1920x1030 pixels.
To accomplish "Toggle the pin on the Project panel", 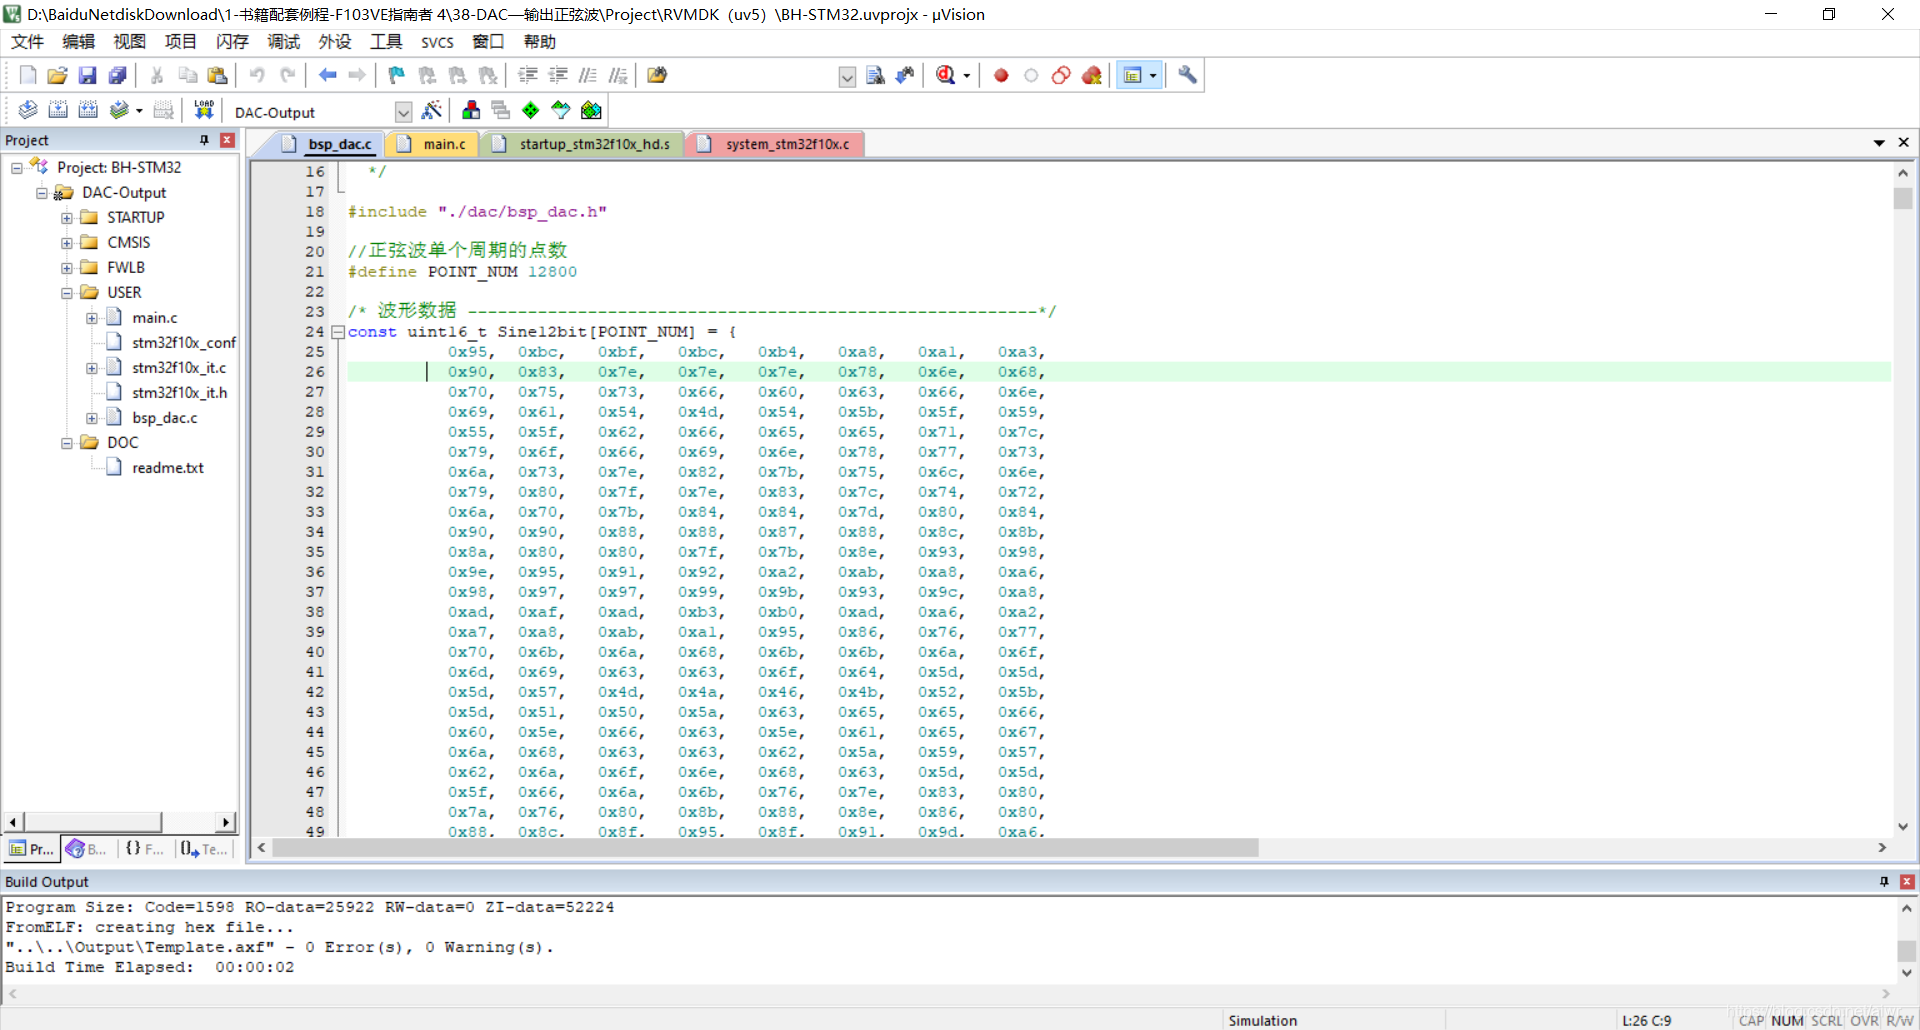I will coord(204,140).
